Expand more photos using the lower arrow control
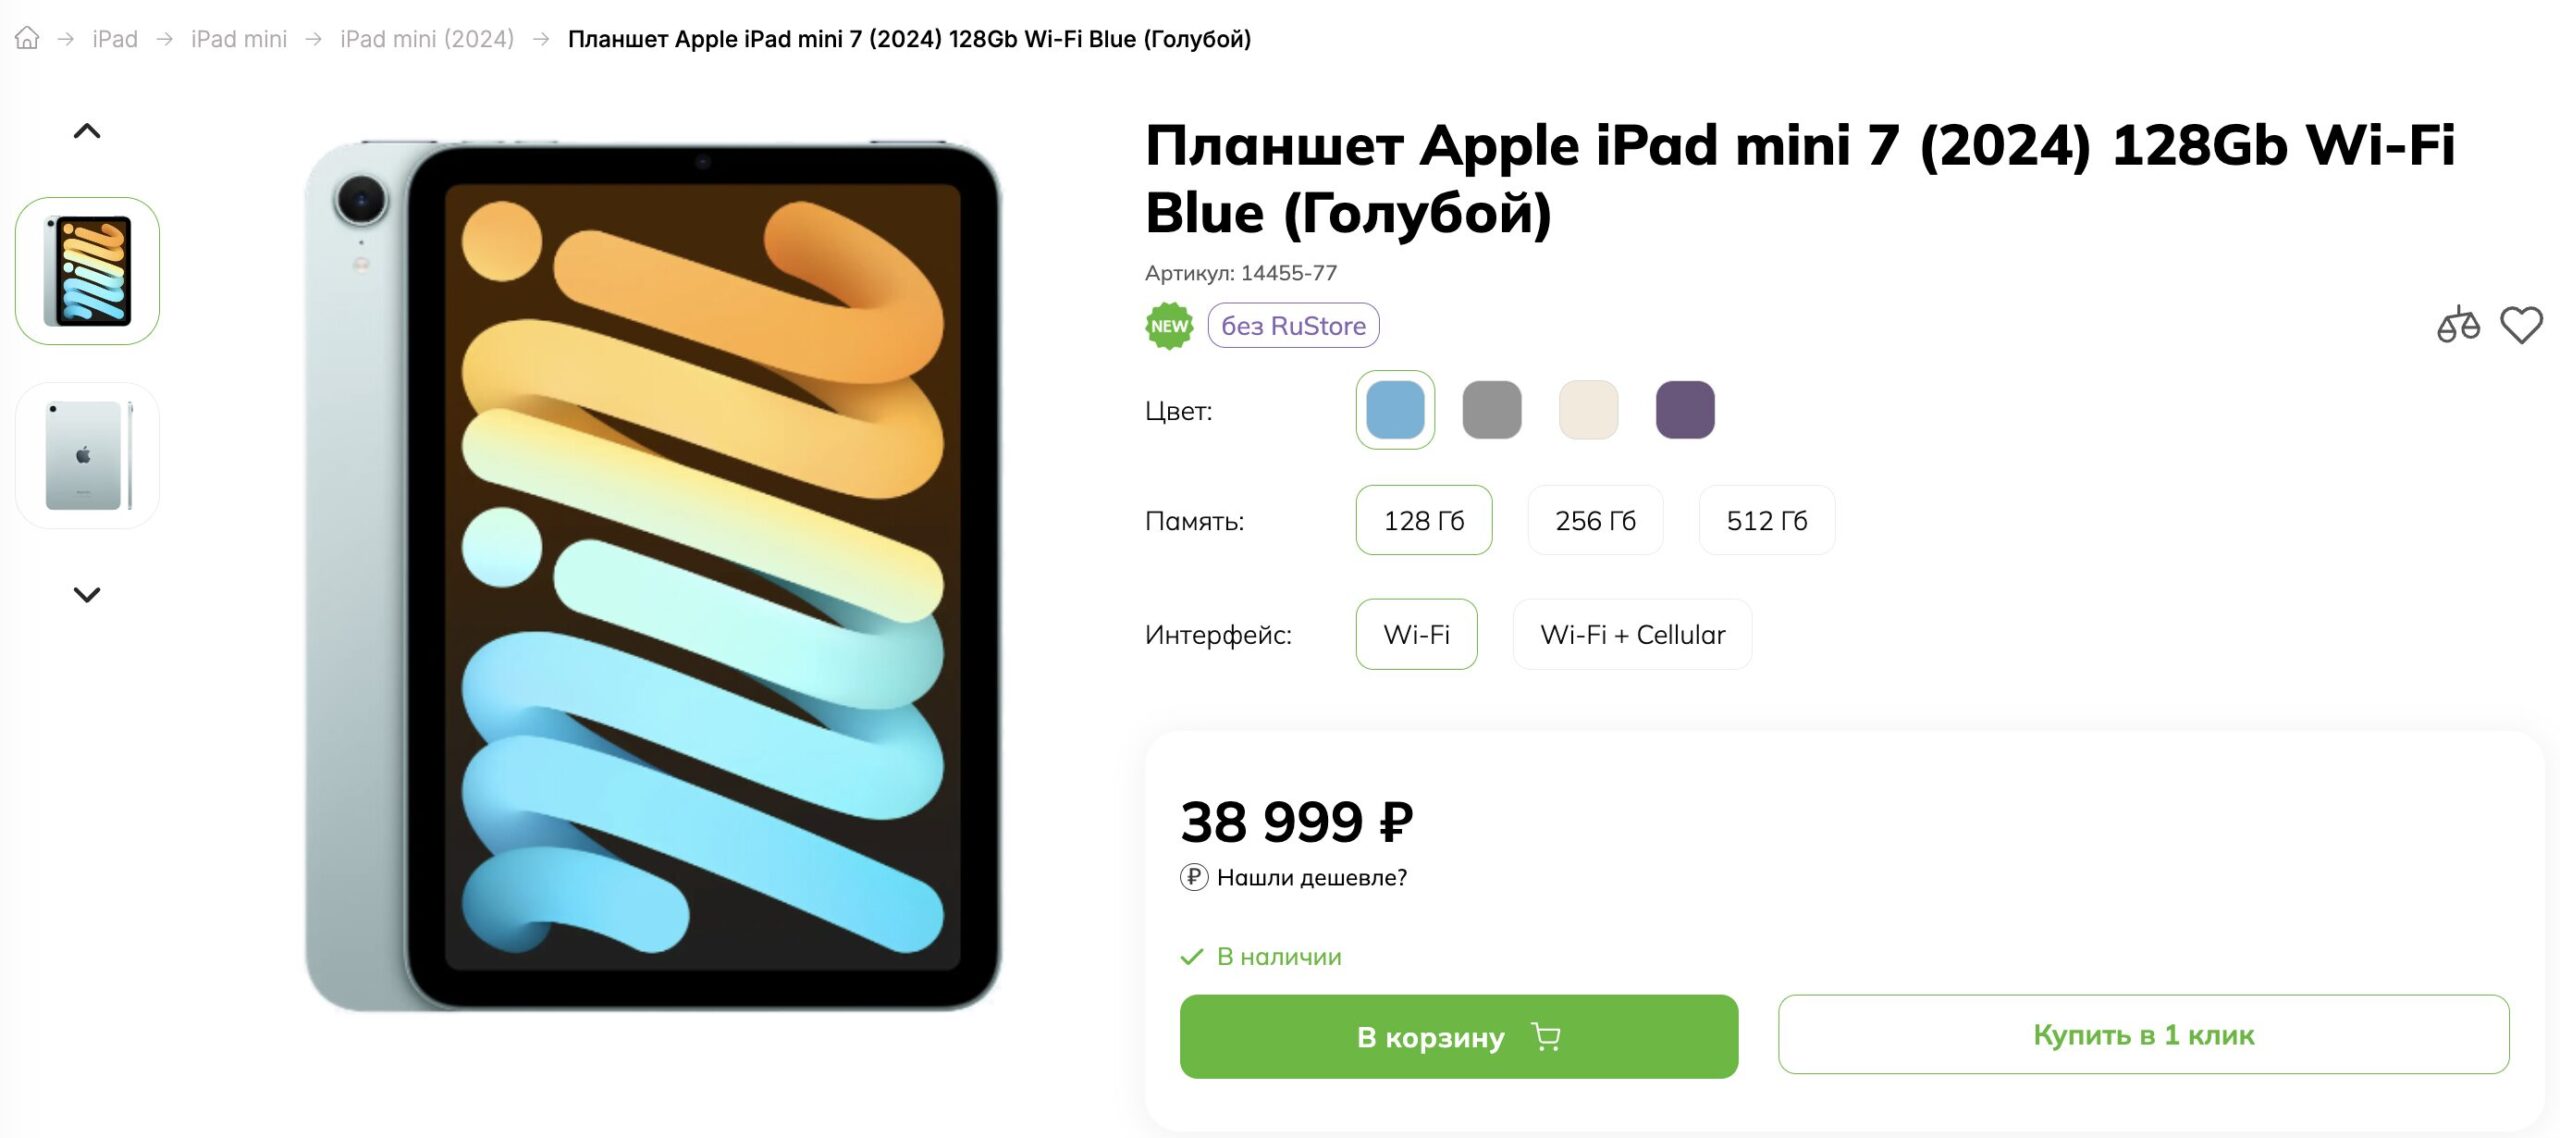Screen dimensions: 2560x1138 tap(88, 594)
